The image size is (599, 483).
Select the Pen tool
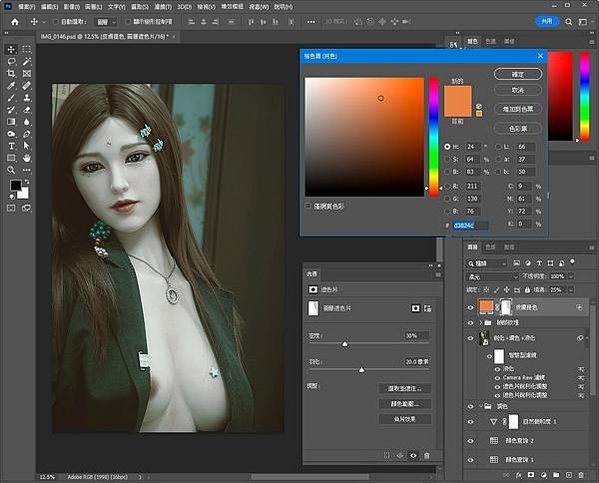pyautogui.click(x=26, y=134)
